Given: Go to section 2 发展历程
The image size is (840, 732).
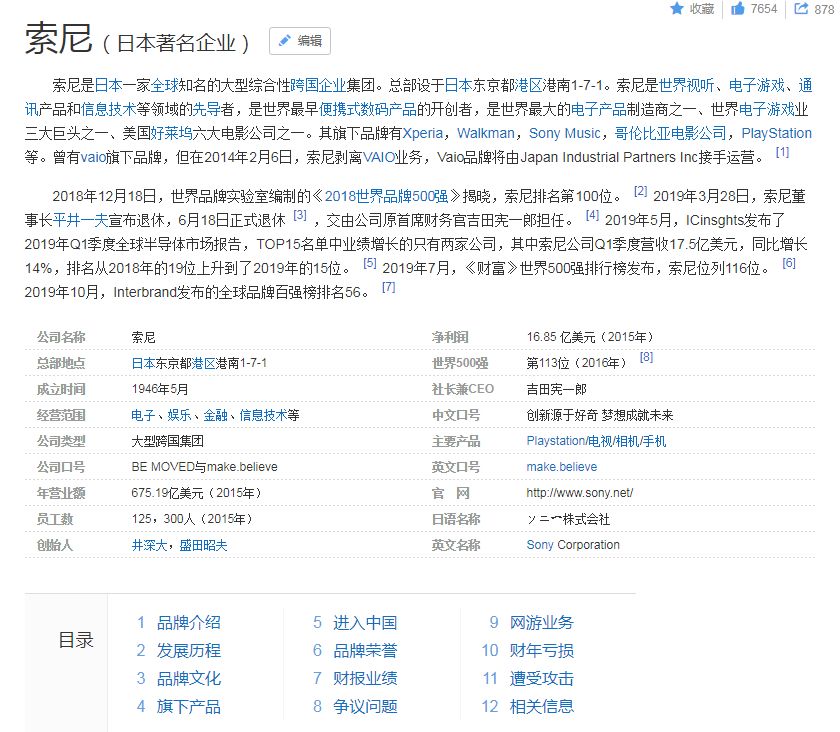Looking at the screenshot, I should coord(188,651).
